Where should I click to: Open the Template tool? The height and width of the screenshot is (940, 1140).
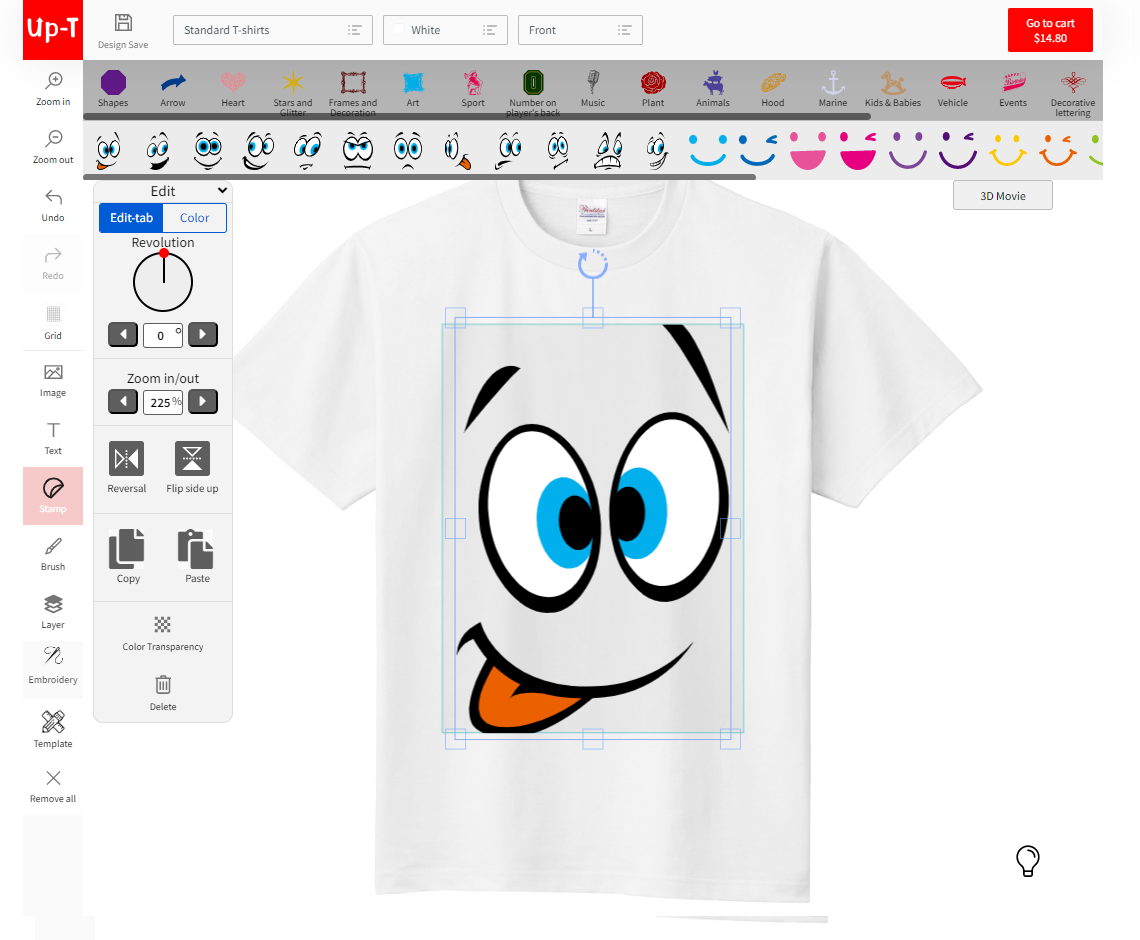(x=53, y=728)
